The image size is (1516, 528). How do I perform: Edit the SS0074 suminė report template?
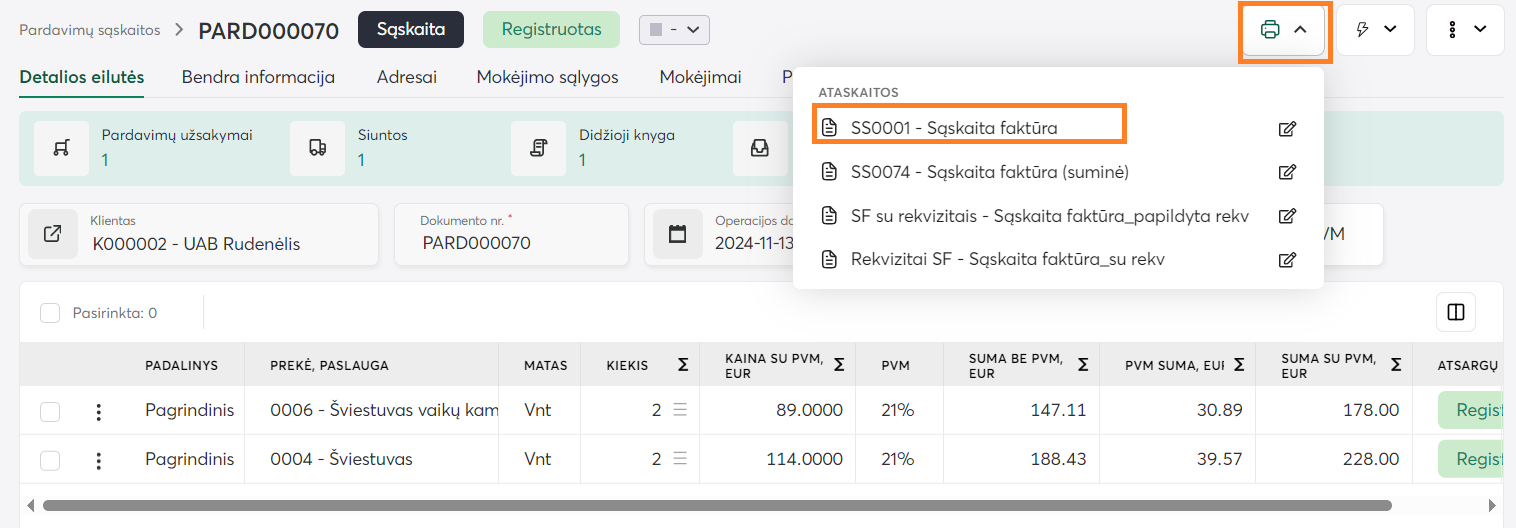pos(1287,172)
